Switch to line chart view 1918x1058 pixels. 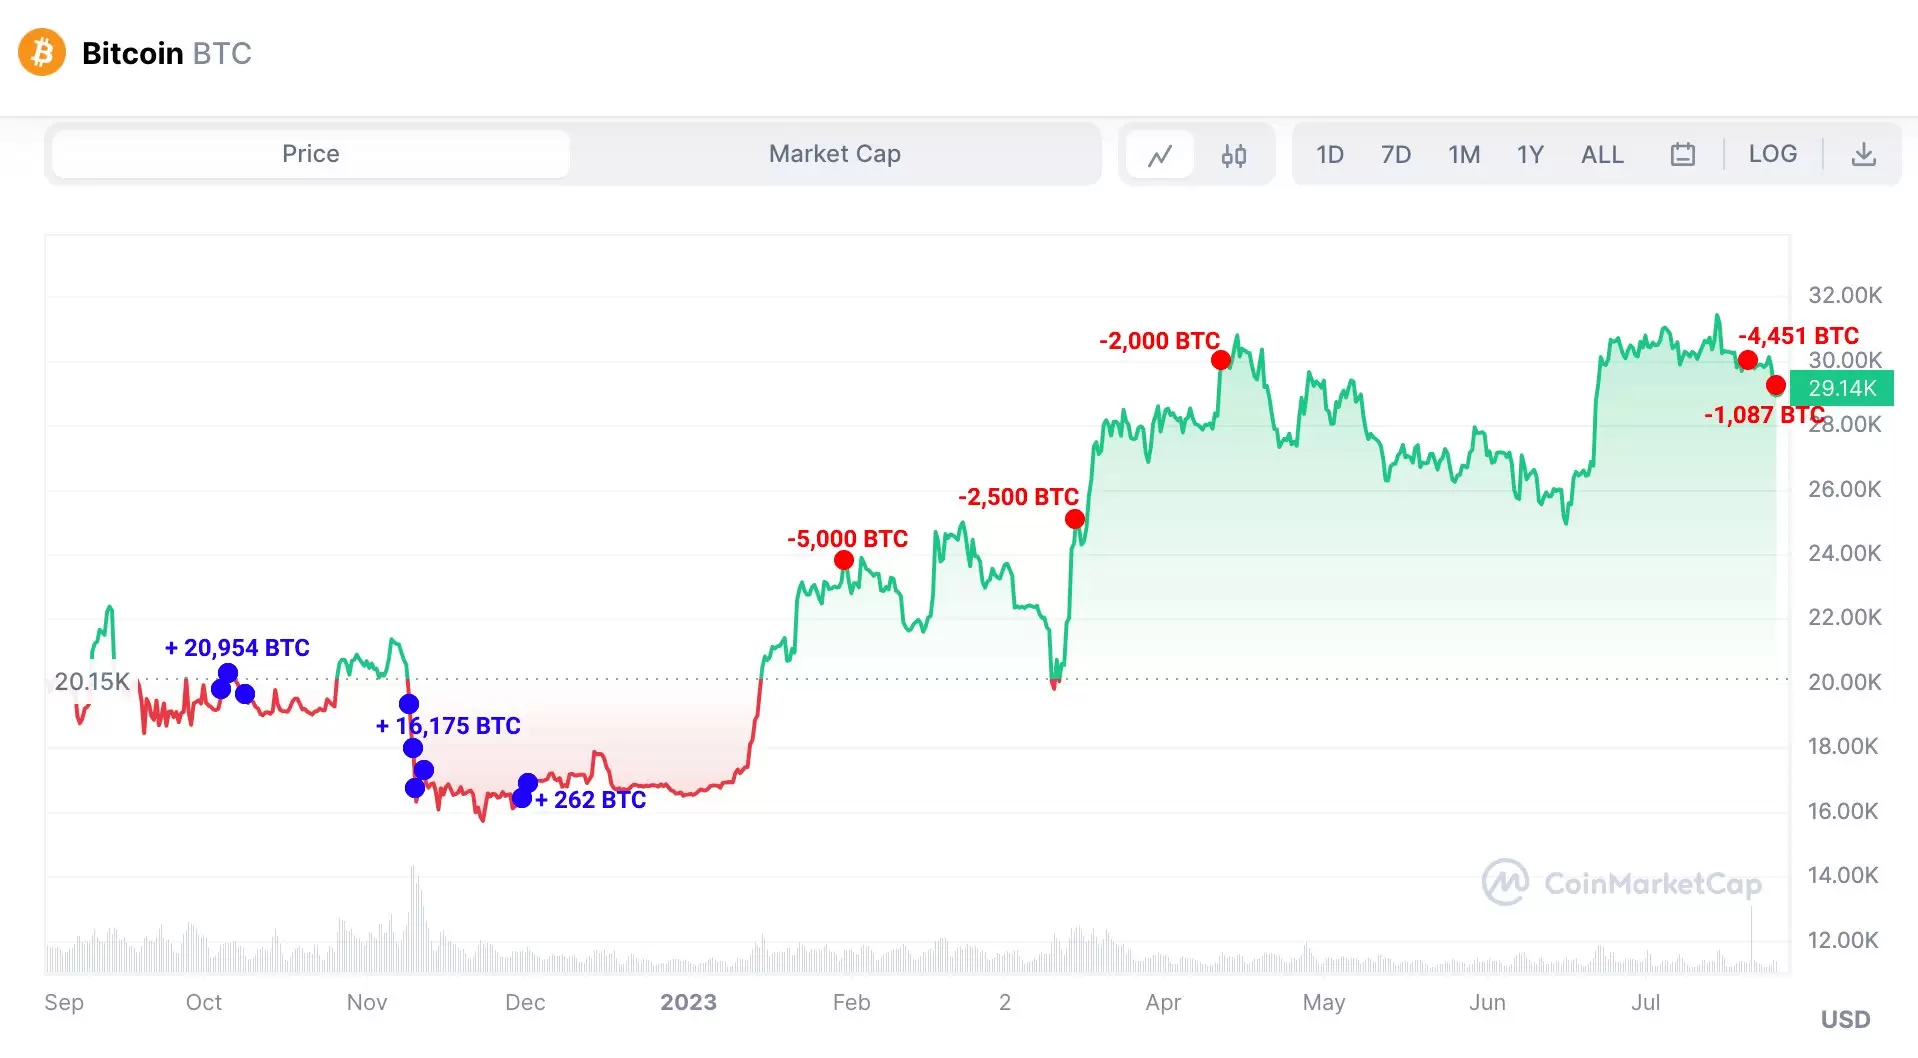tap(1160, 155)
